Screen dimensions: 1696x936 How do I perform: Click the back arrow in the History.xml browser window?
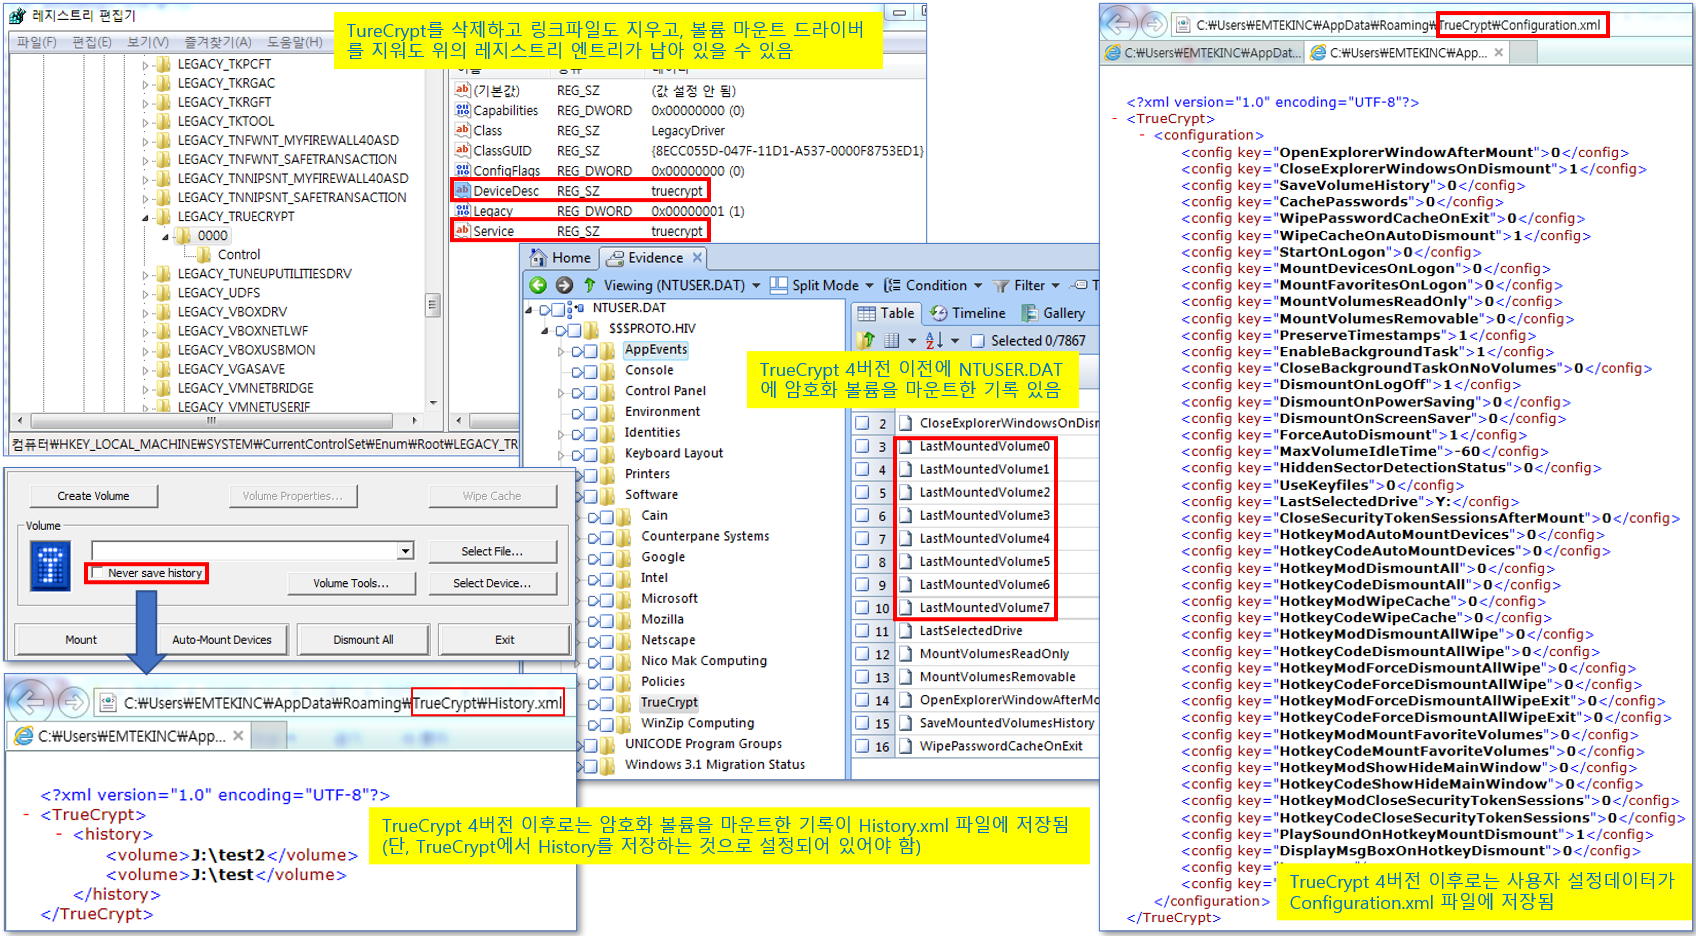[x=31, y=702]
